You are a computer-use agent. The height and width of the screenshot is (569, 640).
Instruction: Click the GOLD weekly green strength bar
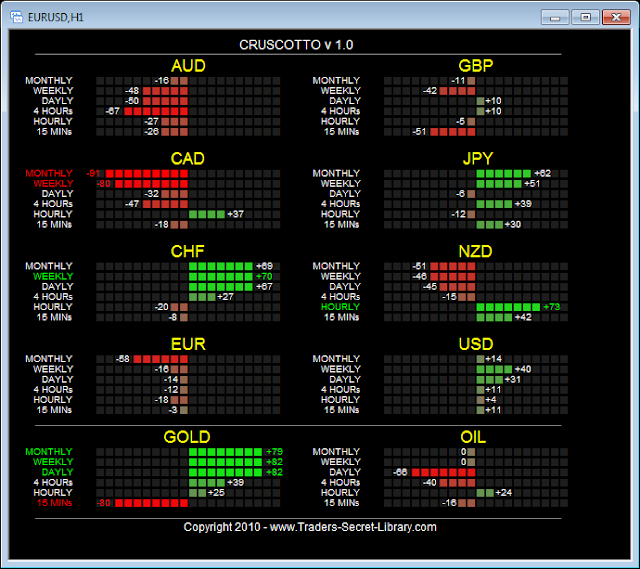tap(225, 462)
